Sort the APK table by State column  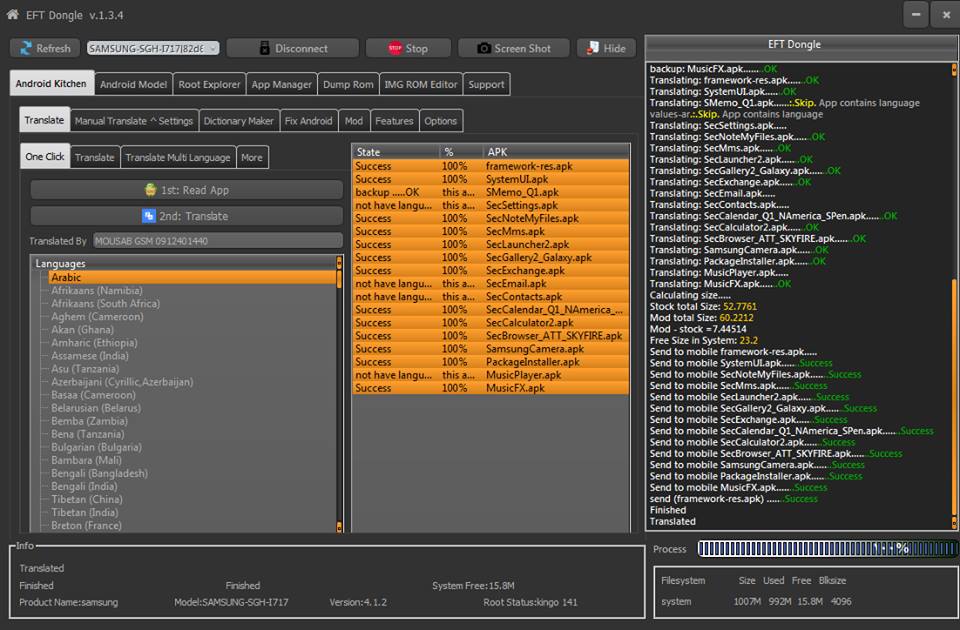(396, 152)
